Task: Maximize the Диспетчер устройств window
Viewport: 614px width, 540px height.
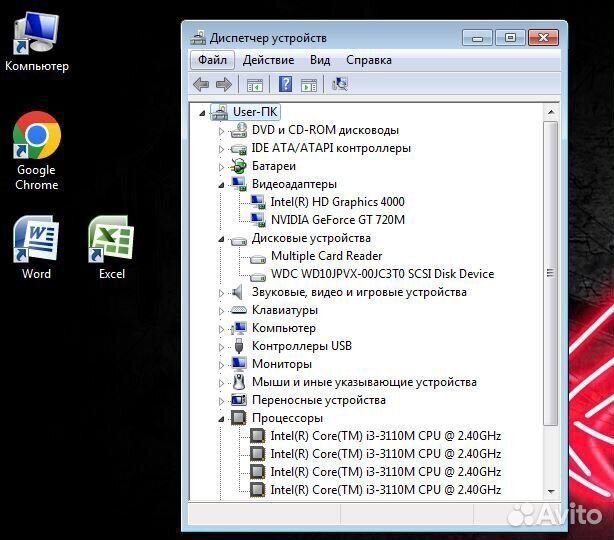Action: click(510, 38)
